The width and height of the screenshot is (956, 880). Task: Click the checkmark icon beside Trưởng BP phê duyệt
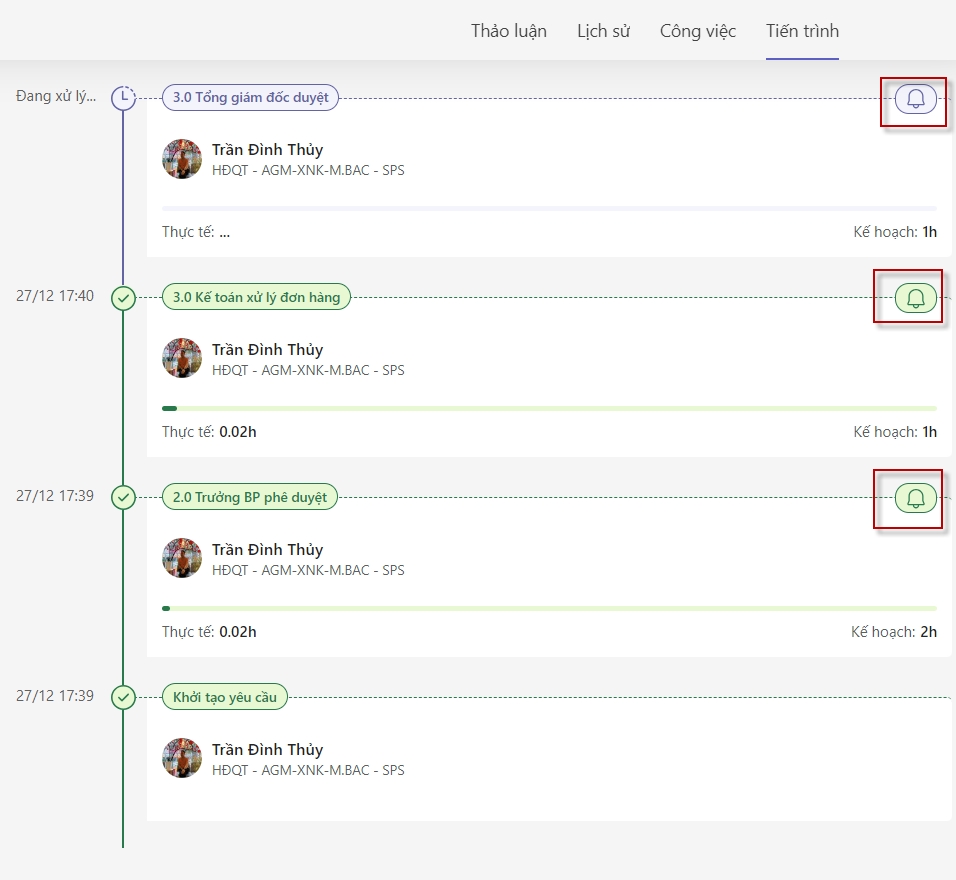(123, 497)
